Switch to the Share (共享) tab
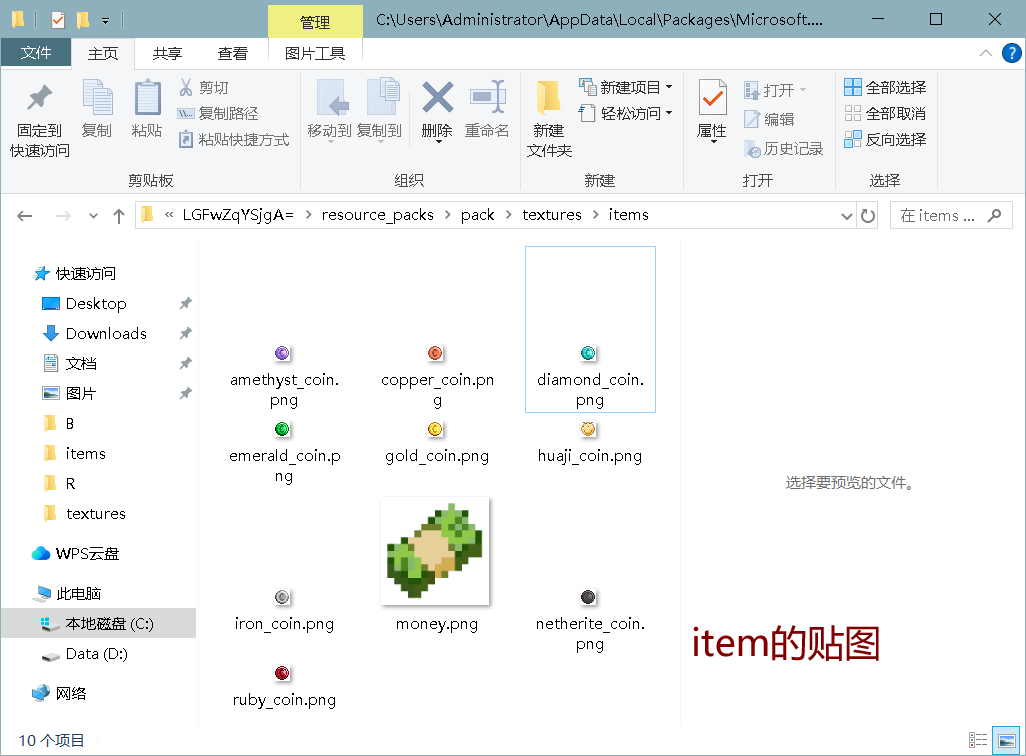Image resolution: width=1026 pixels, height=756 pixels. [167, 53]
